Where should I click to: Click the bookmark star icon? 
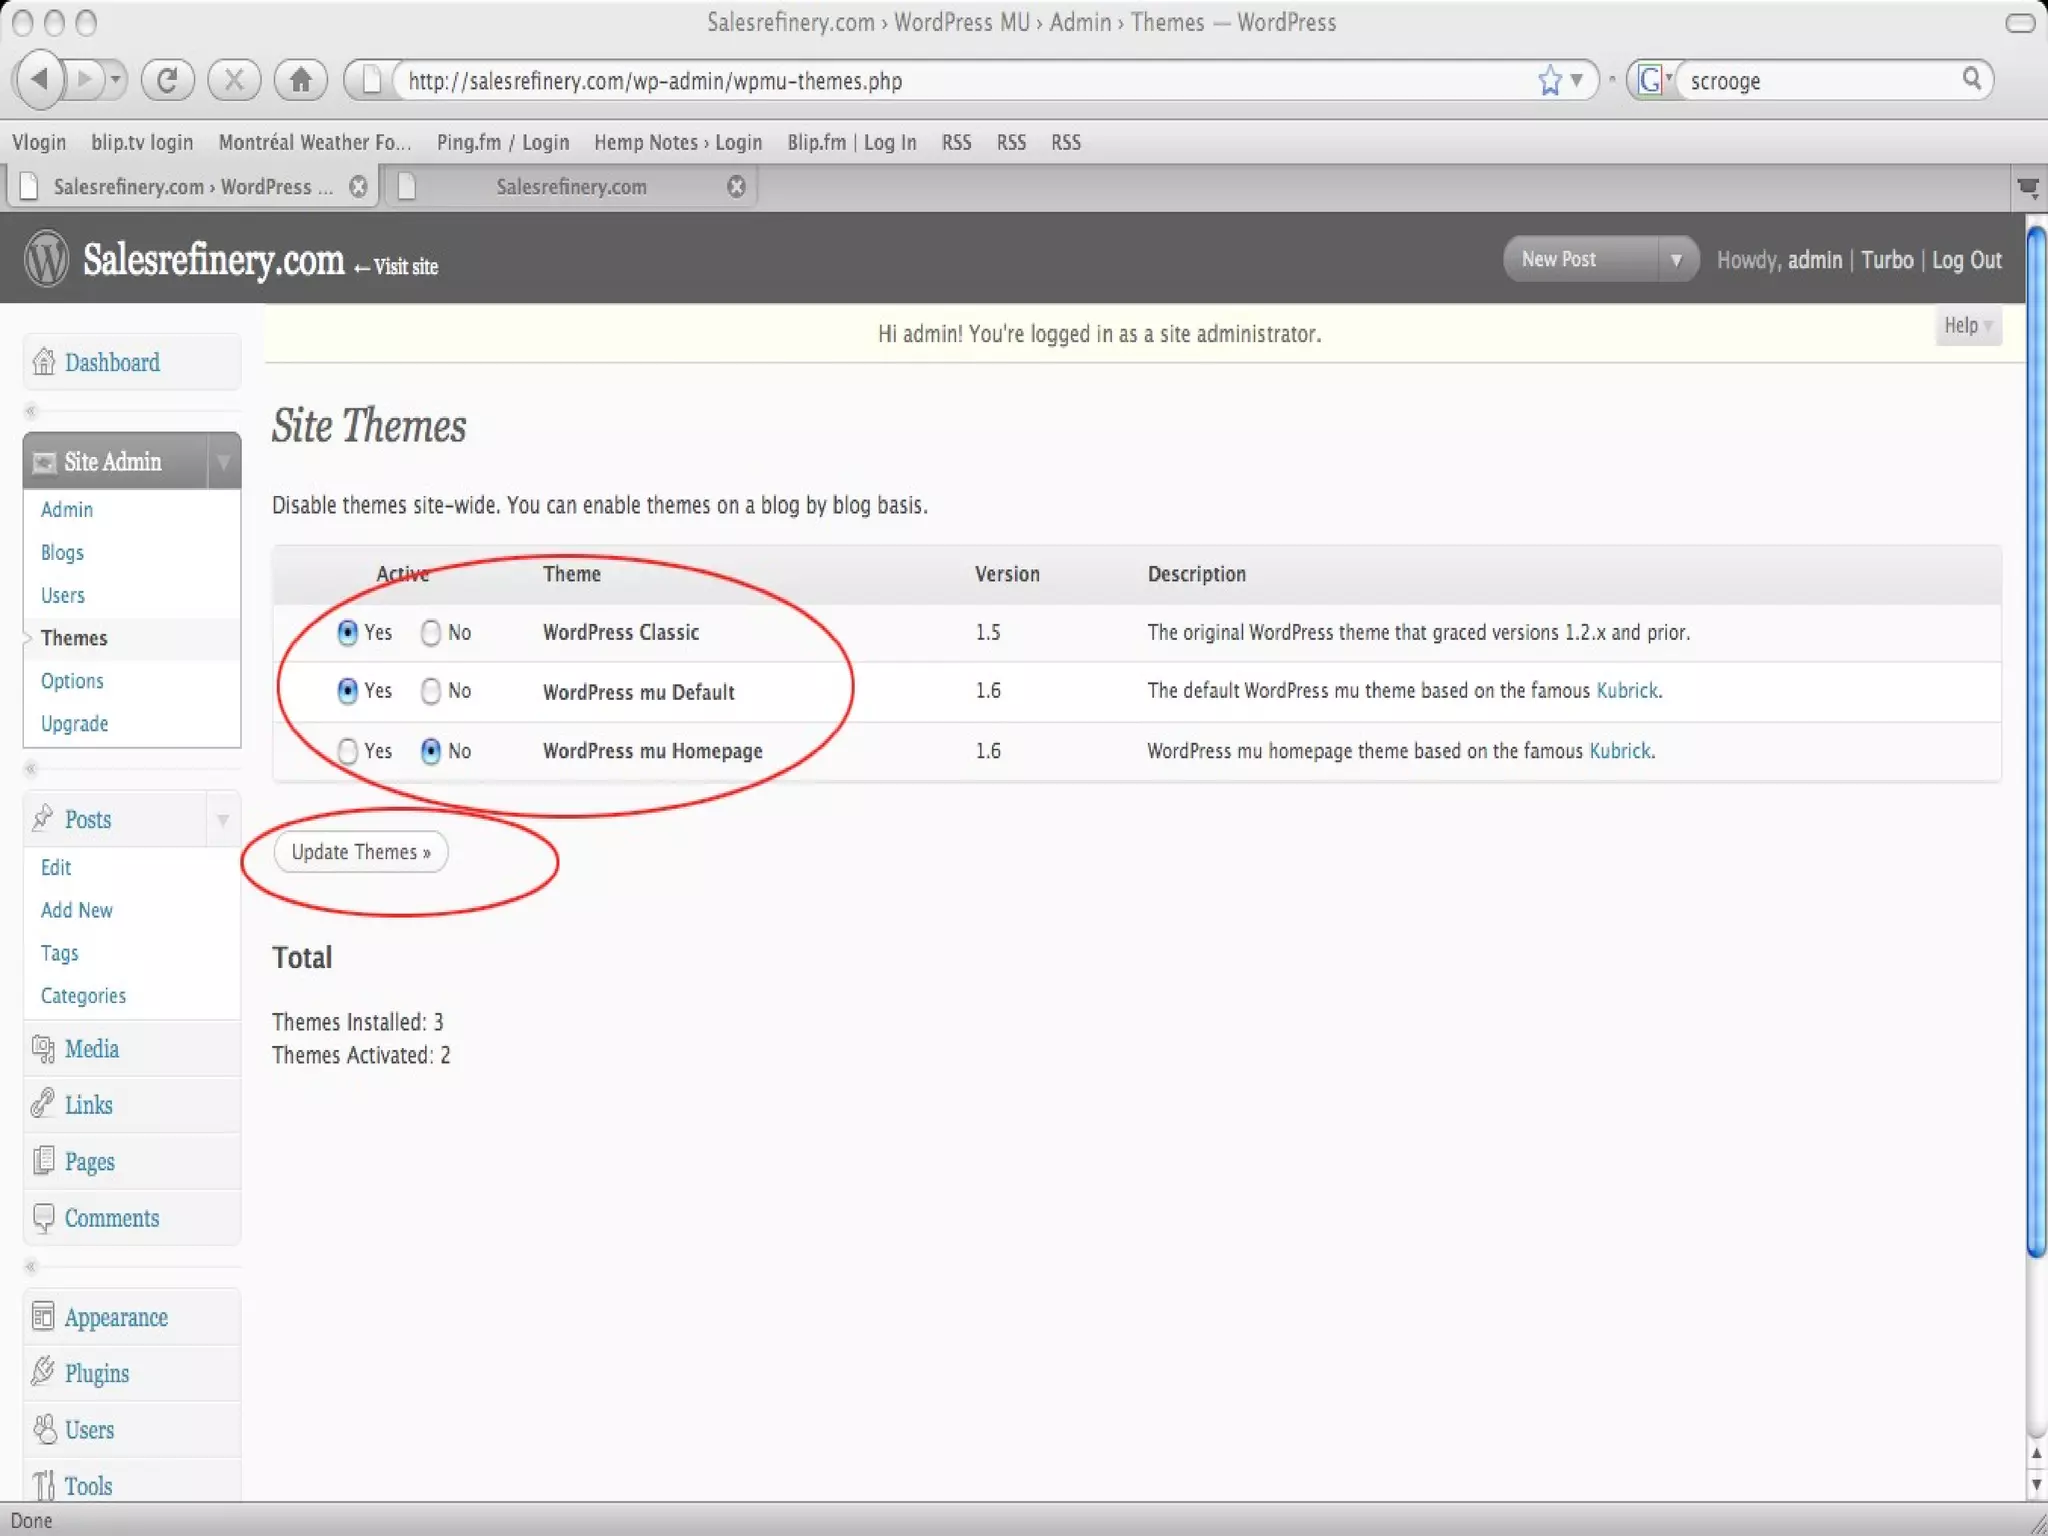point(1549,80)
